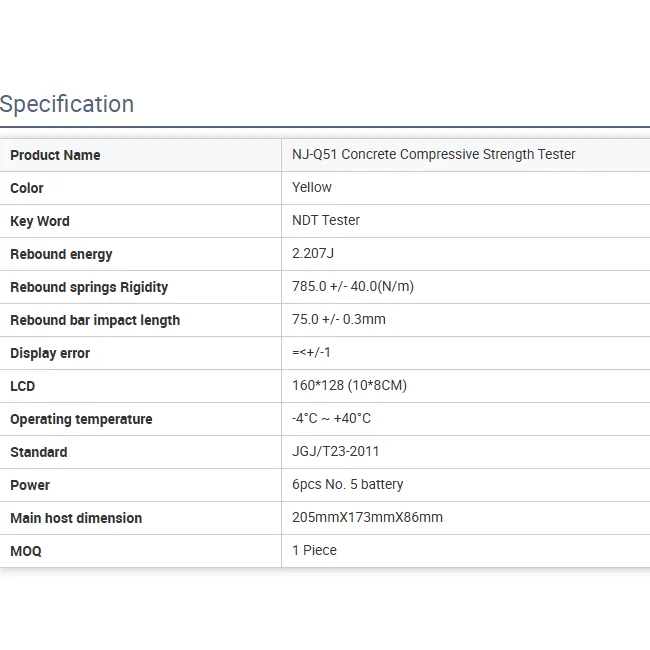Screen dimensions: 650x650
Task: Click the Rebound bar impact length label
Action: pos(95,320)
